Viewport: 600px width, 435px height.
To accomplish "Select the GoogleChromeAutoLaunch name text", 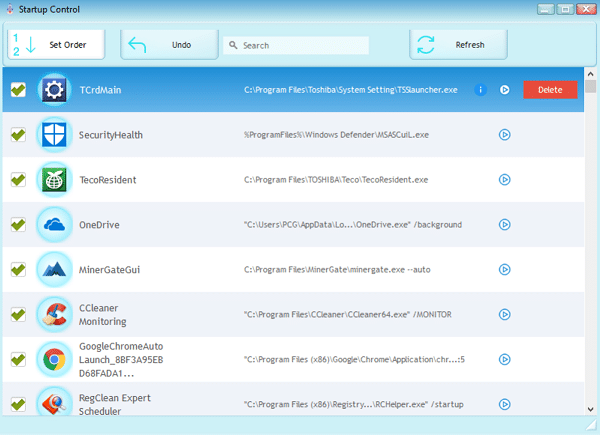I will 121,360.
